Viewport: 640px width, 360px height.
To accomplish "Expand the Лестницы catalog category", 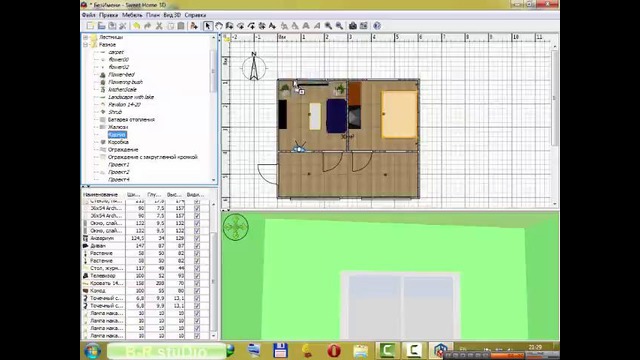I will (86, 37).
